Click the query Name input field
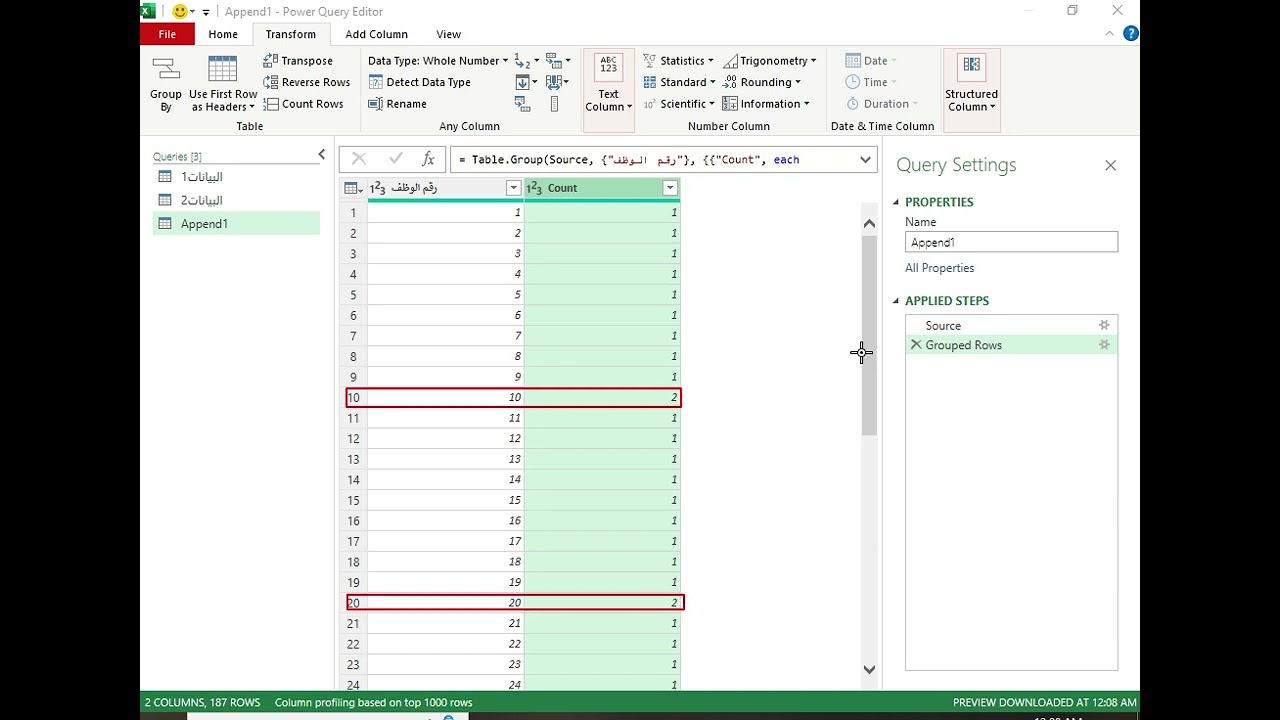Image resolution: width=1280 pixels, height=720 pixels. [1011, 242]
